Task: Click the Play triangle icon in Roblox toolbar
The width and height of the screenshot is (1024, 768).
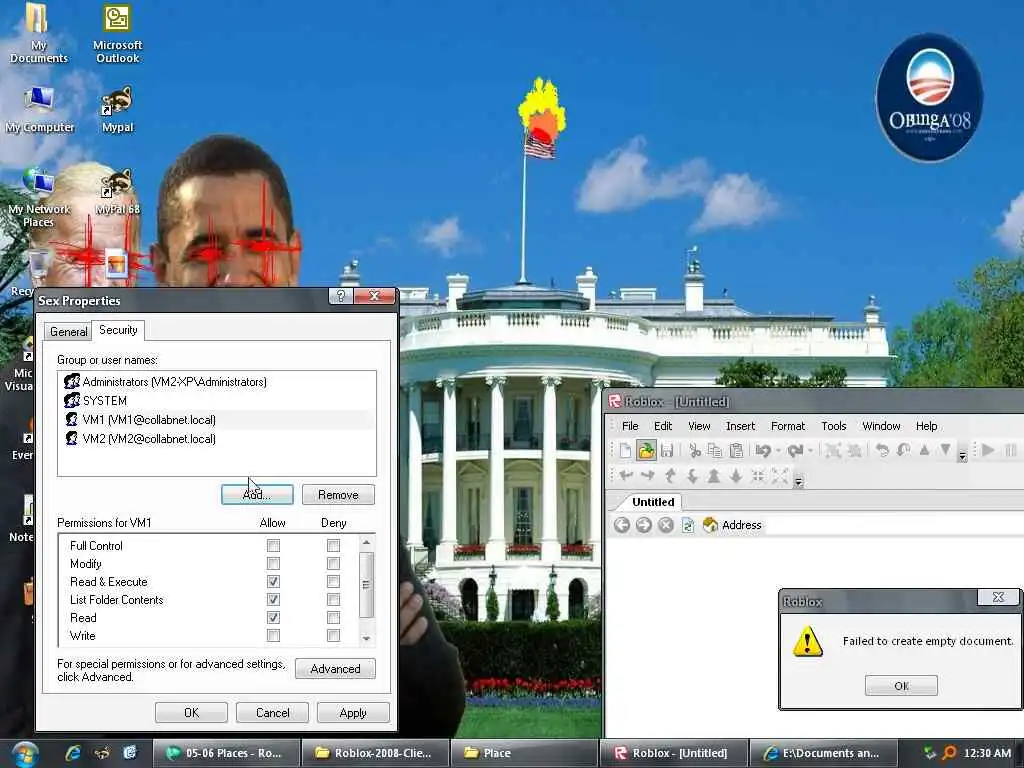Action: [x=988, y=450]
